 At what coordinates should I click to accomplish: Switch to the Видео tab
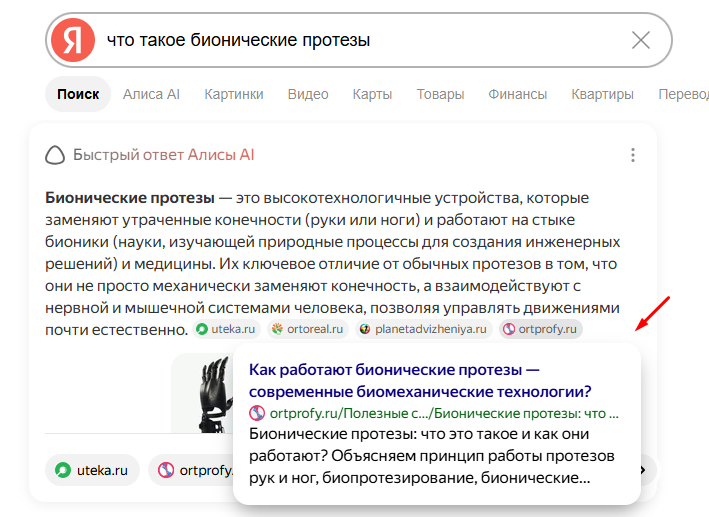click(x=308, y=94)
